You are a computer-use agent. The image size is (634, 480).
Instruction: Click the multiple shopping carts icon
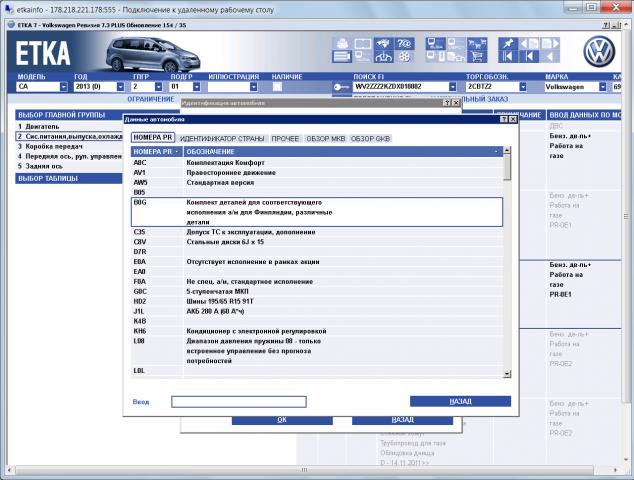coord(477,44)
